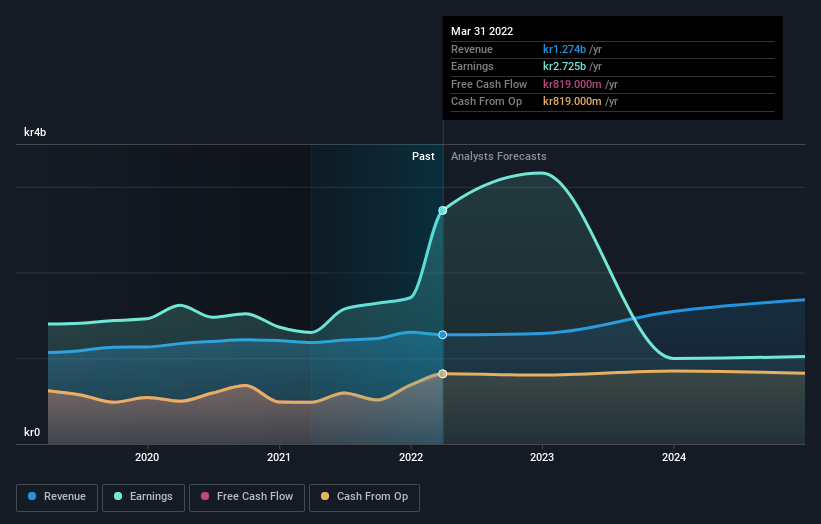This screenshot has width=821, height=524.
Task: Click the pink Free Cash Flow legend dot
Action: pos(205,496)
